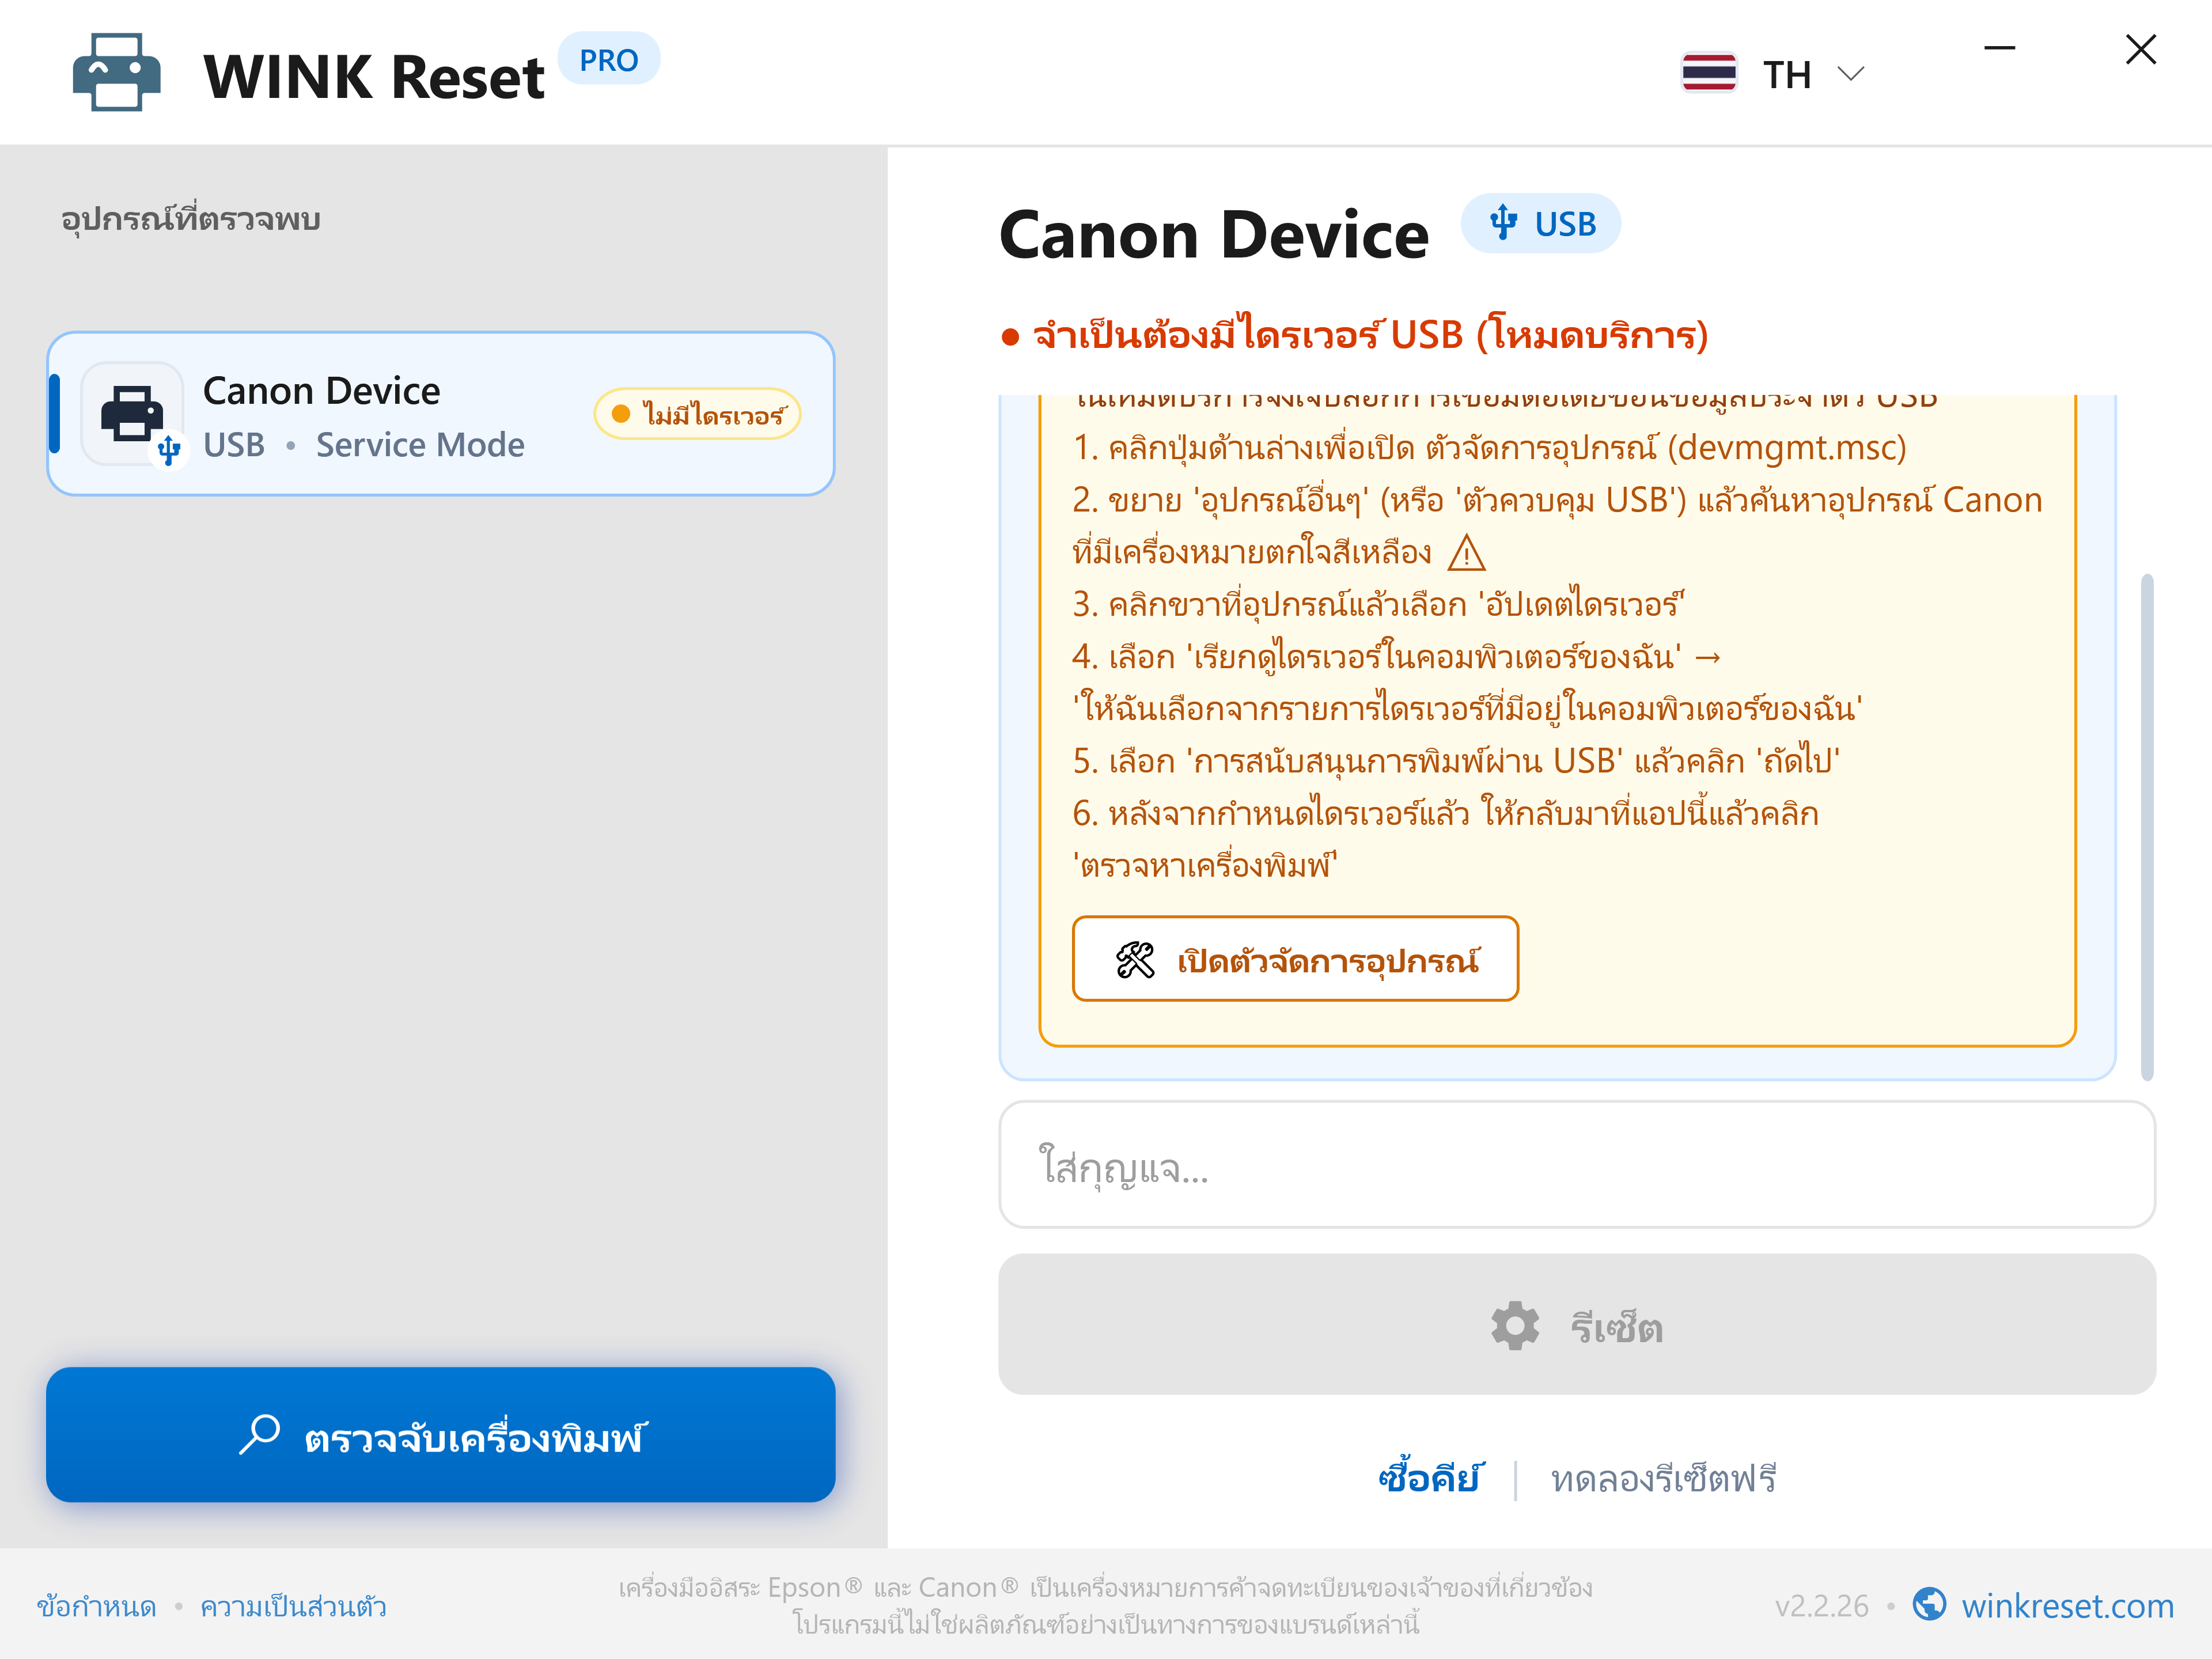Click the instructions panel scrollbar
This screenshot has width=2212, height=1659.
[x=2147, y=827]
